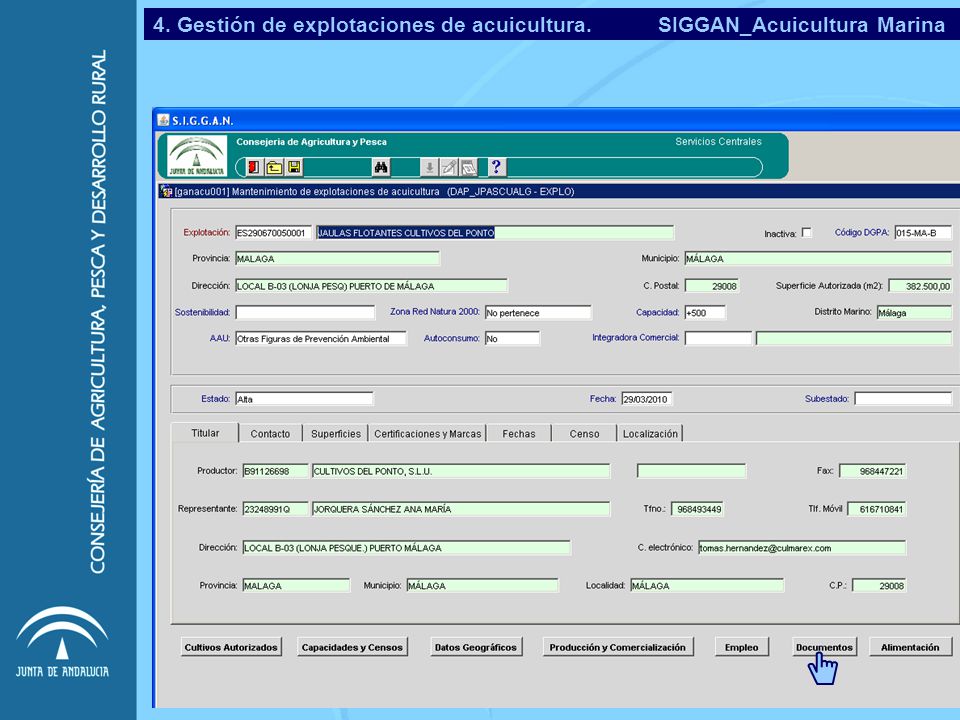The height and width of the screenshot is (720, 960).
Task: Click the C. Postal field 29008
Action: (711, 286)
